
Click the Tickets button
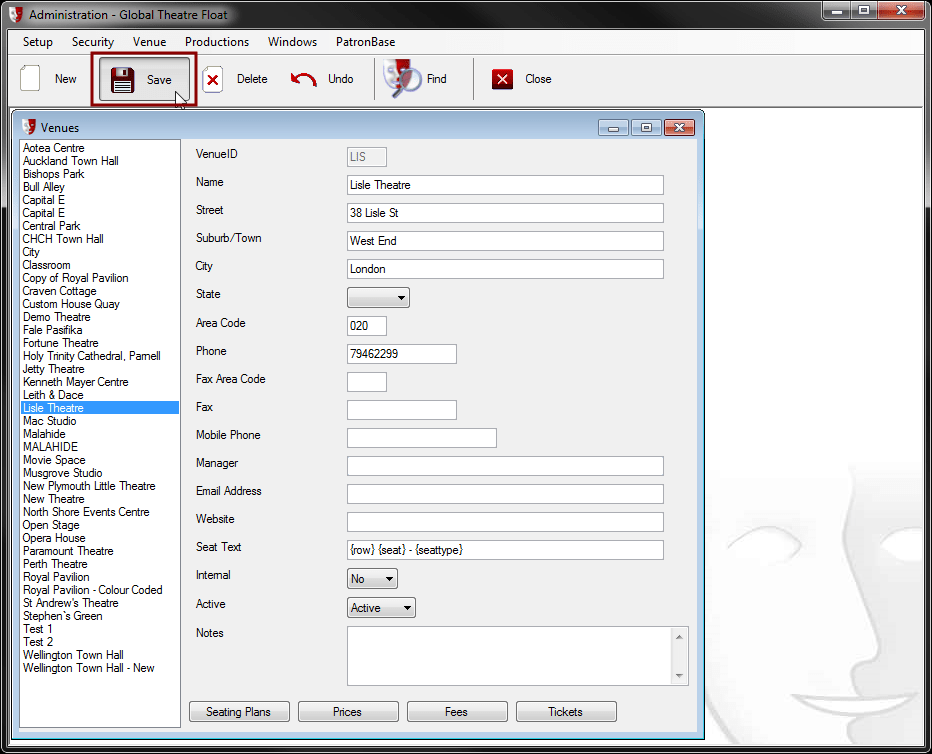(x=566, y=711)
